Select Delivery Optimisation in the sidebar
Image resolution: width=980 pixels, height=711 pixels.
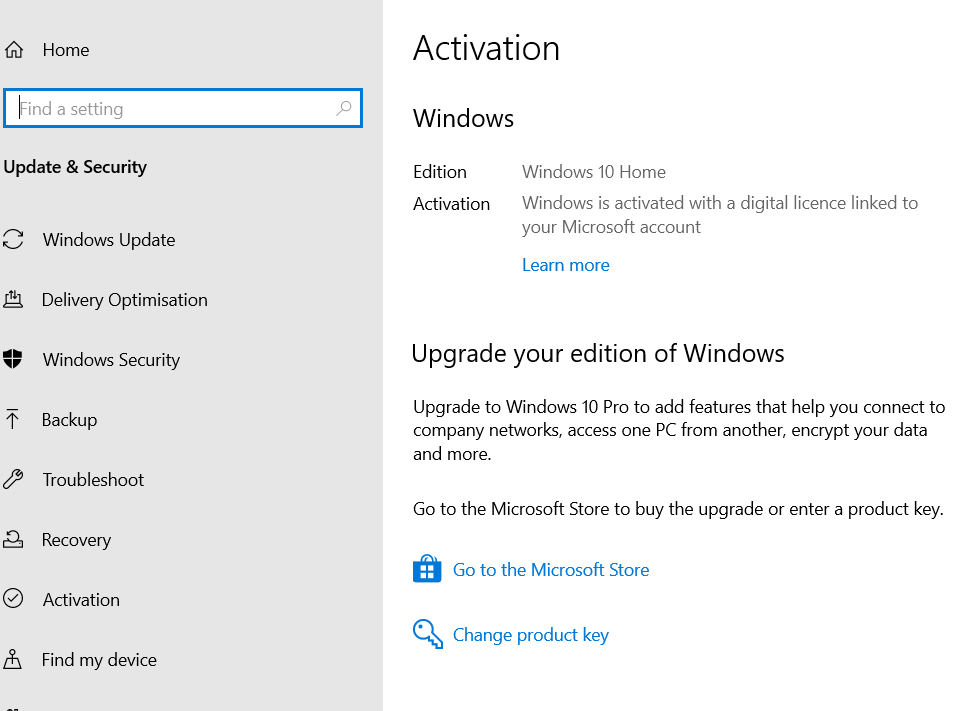[124, 300]
